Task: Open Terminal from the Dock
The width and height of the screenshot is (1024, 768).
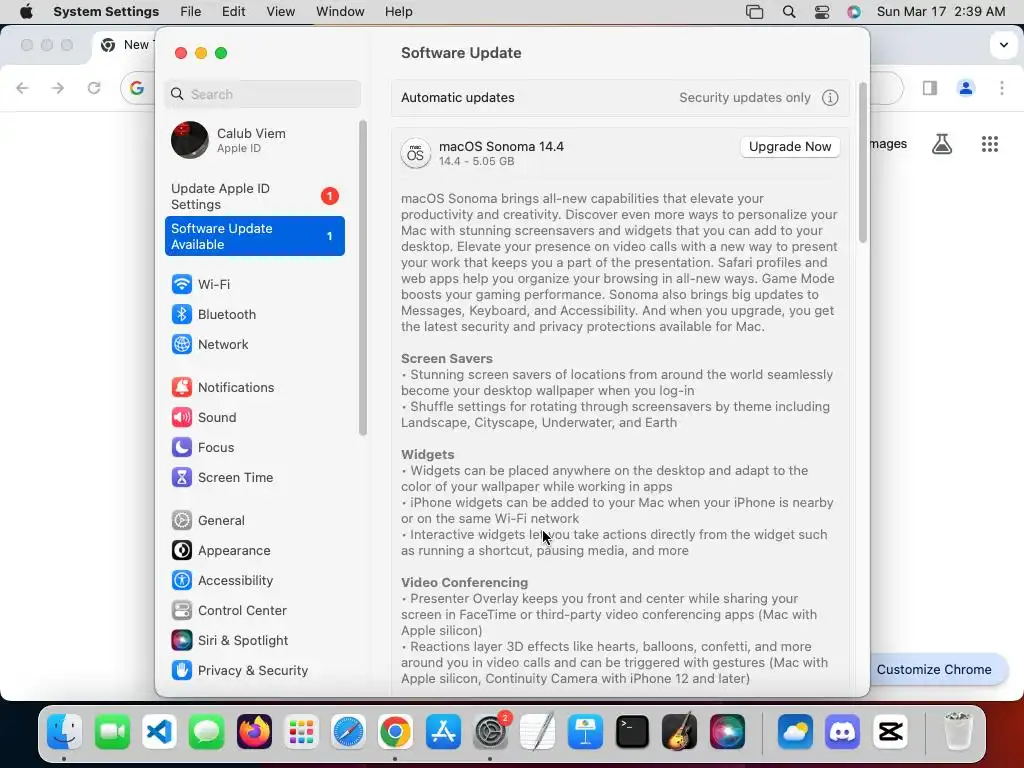Action: (x=632, y=731)
